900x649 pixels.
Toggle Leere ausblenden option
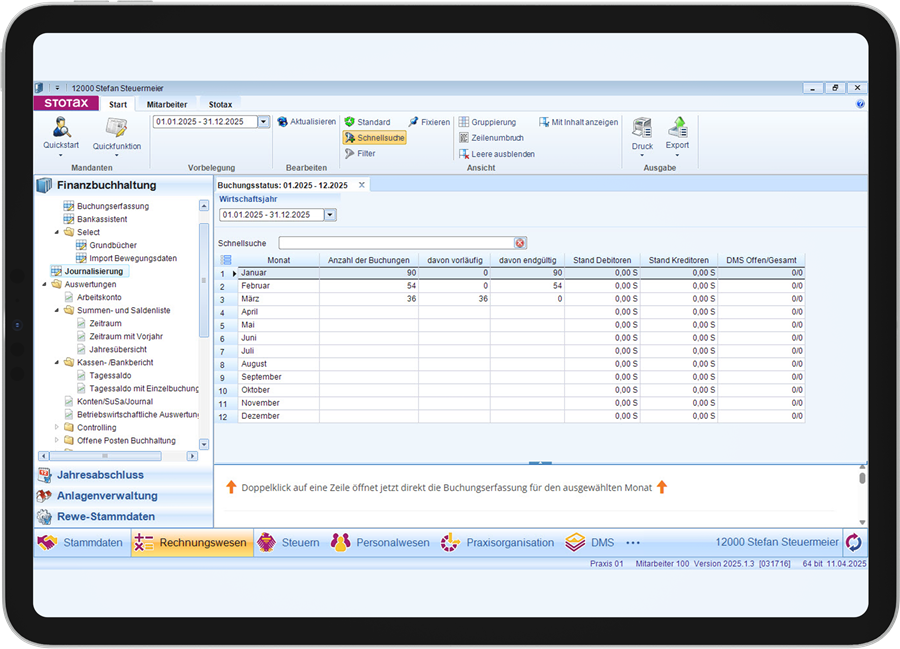point(496,154)
